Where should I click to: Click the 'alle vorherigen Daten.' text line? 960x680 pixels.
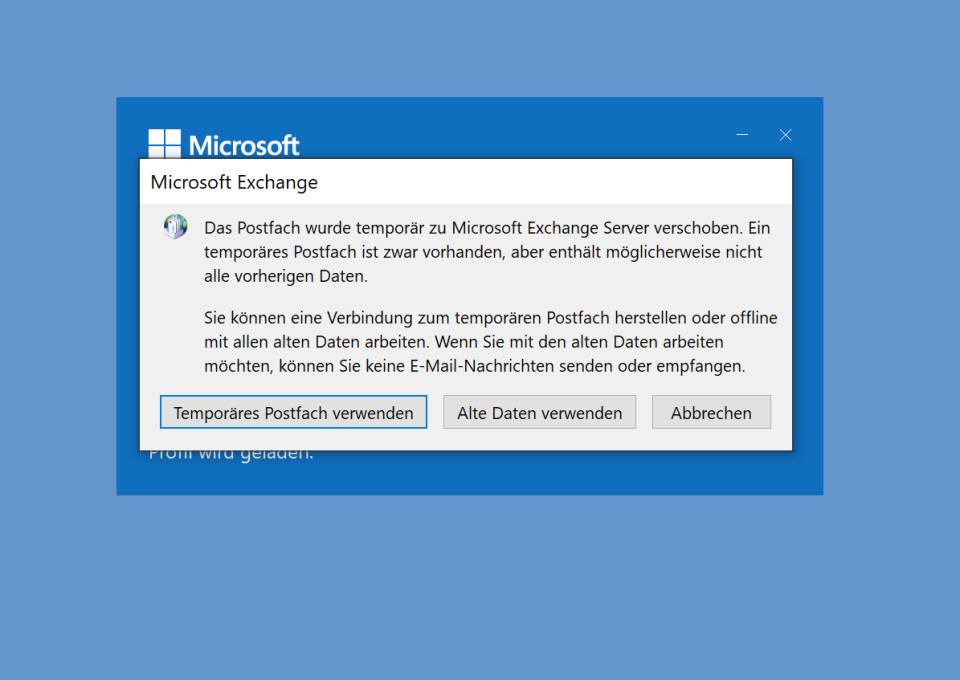click(286, 276)
